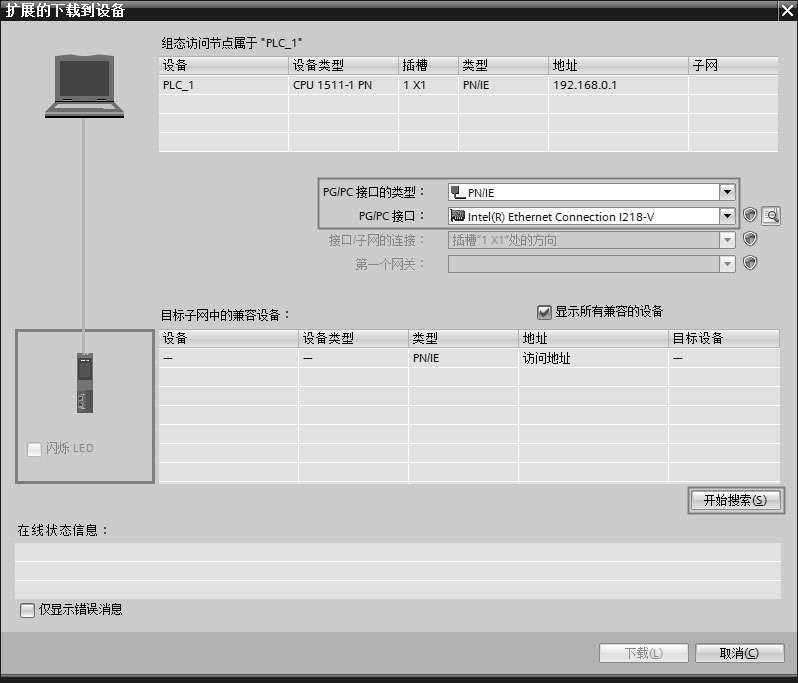Click 地址 header in compatible devices table
The height and width of the screenshot is (683, 798).
[x=593, y=338]
